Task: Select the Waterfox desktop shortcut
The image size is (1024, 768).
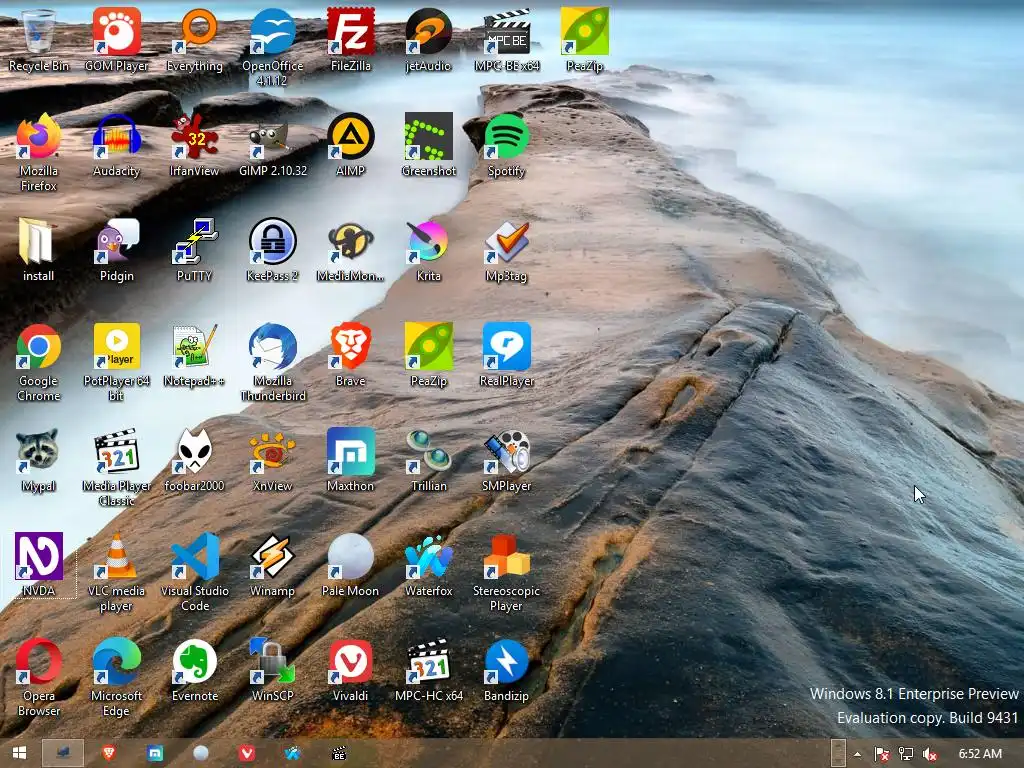Action: 428,566
